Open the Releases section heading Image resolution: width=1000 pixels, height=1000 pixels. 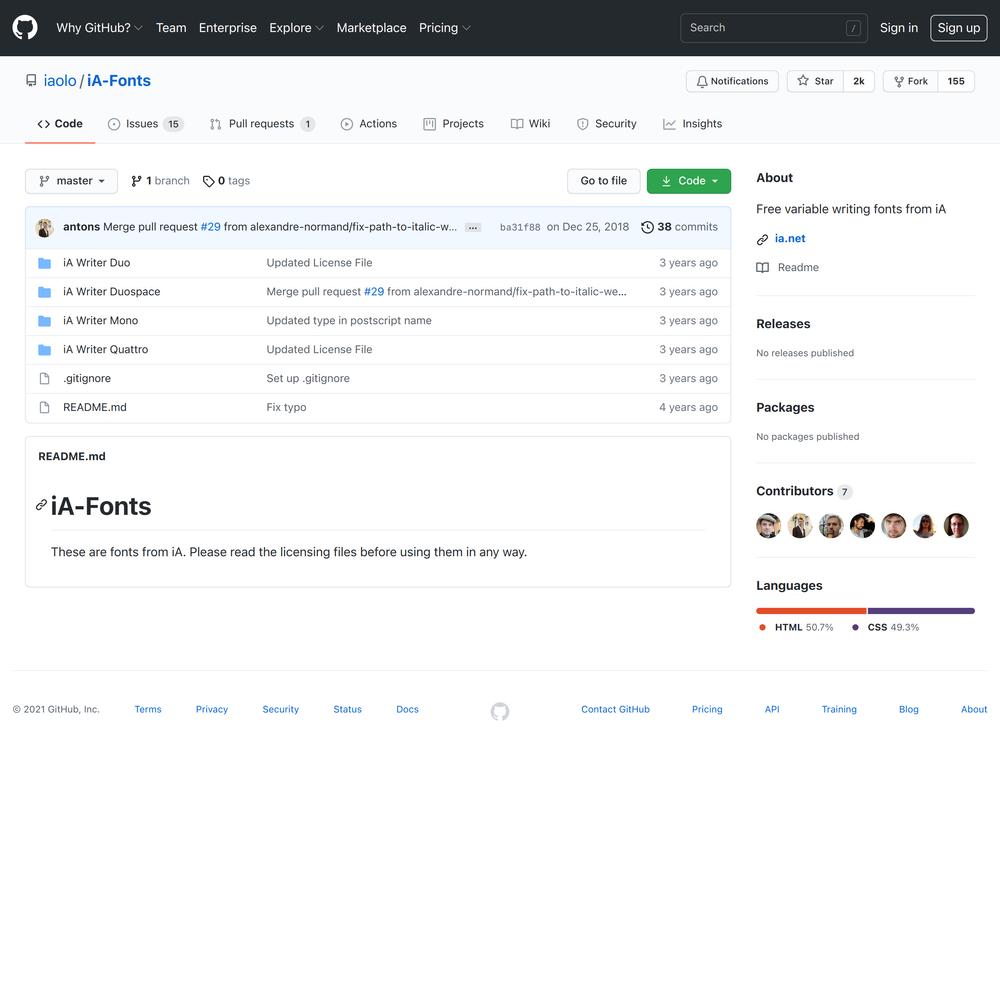coord(783,323)
